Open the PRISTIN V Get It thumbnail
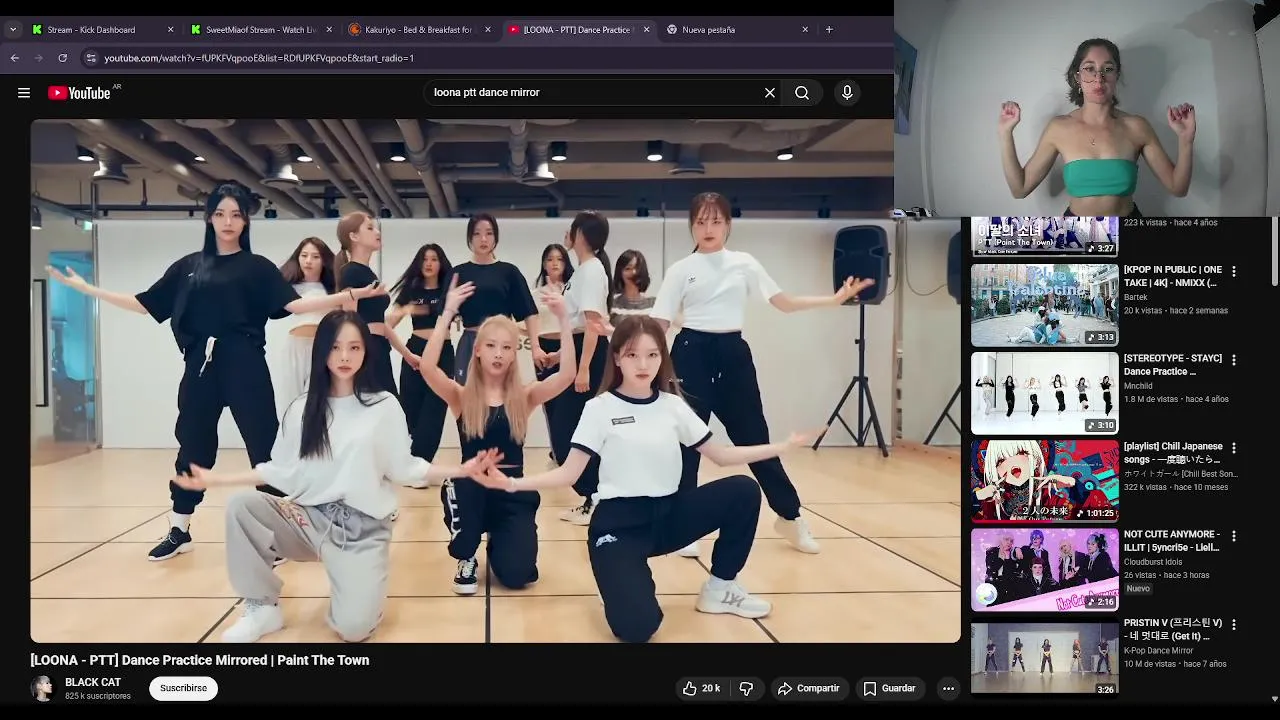Image resolution: width=1280 pixels, height=720 pixels. click(x=1044, y=657)
